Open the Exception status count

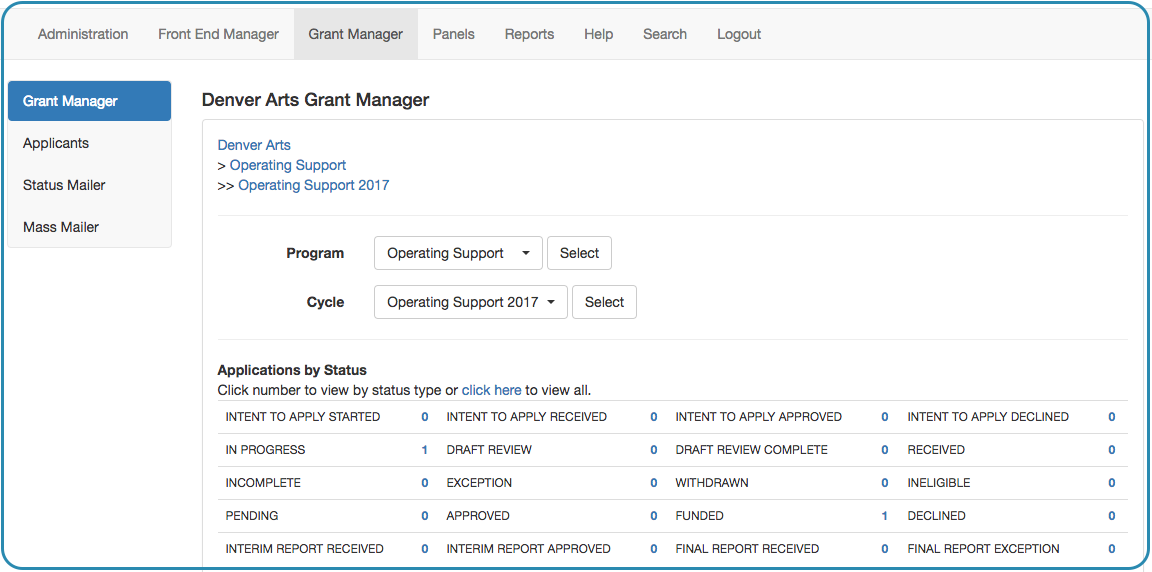coord(653,482)
